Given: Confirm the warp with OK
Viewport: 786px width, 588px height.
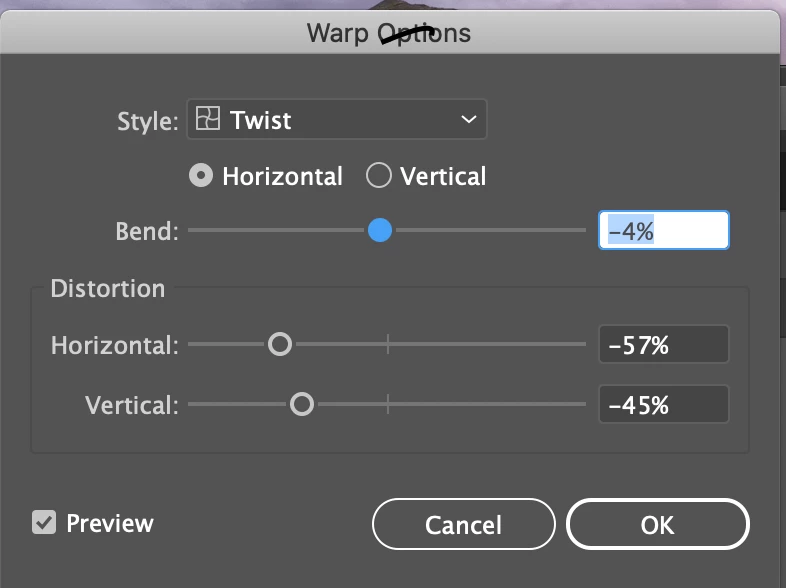Looking at the screenshot, I should click(x=657, y=525).
